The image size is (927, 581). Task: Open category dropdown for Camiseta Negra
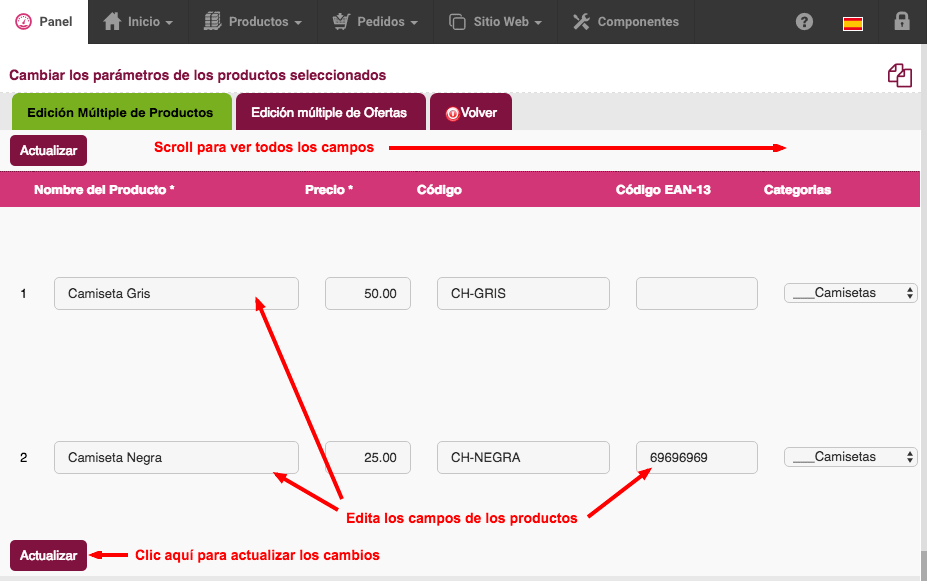click(850, 456)
